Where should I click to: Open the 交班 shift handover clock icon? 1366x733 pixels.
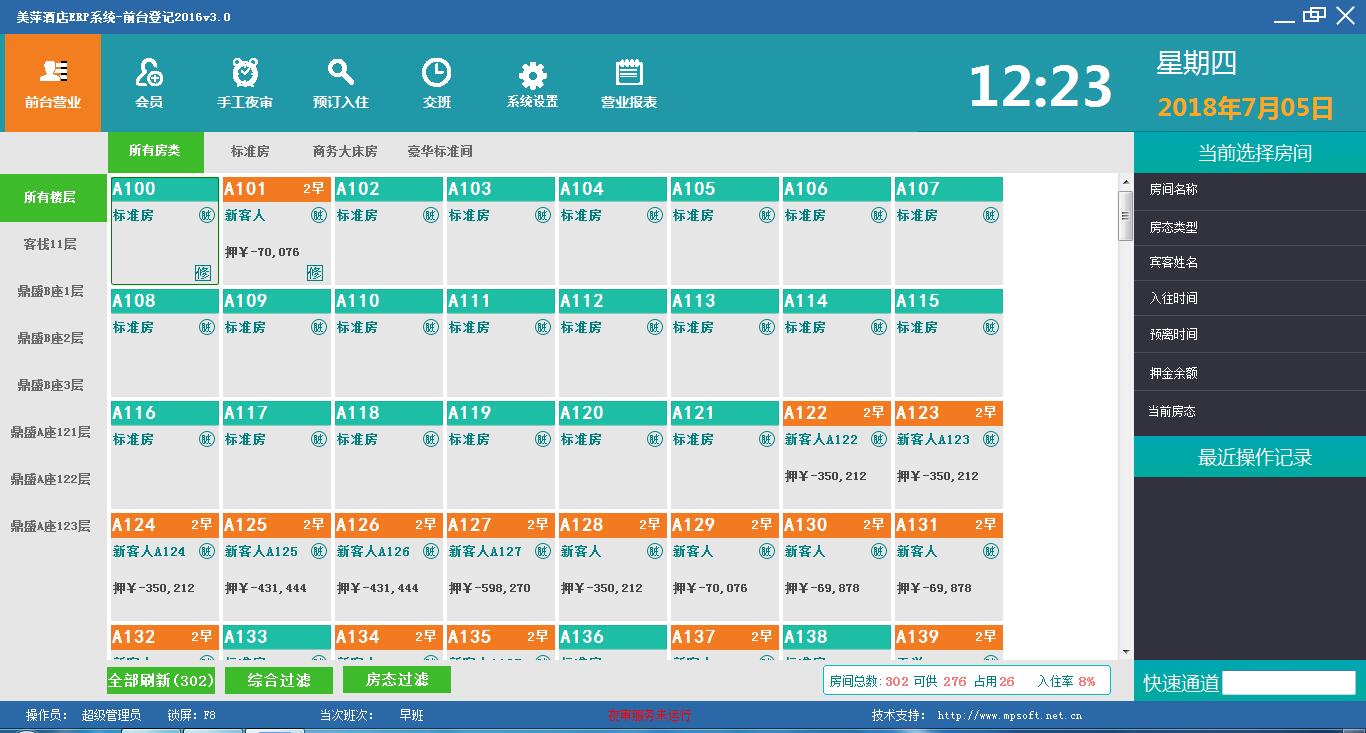[x=437, y=83]
